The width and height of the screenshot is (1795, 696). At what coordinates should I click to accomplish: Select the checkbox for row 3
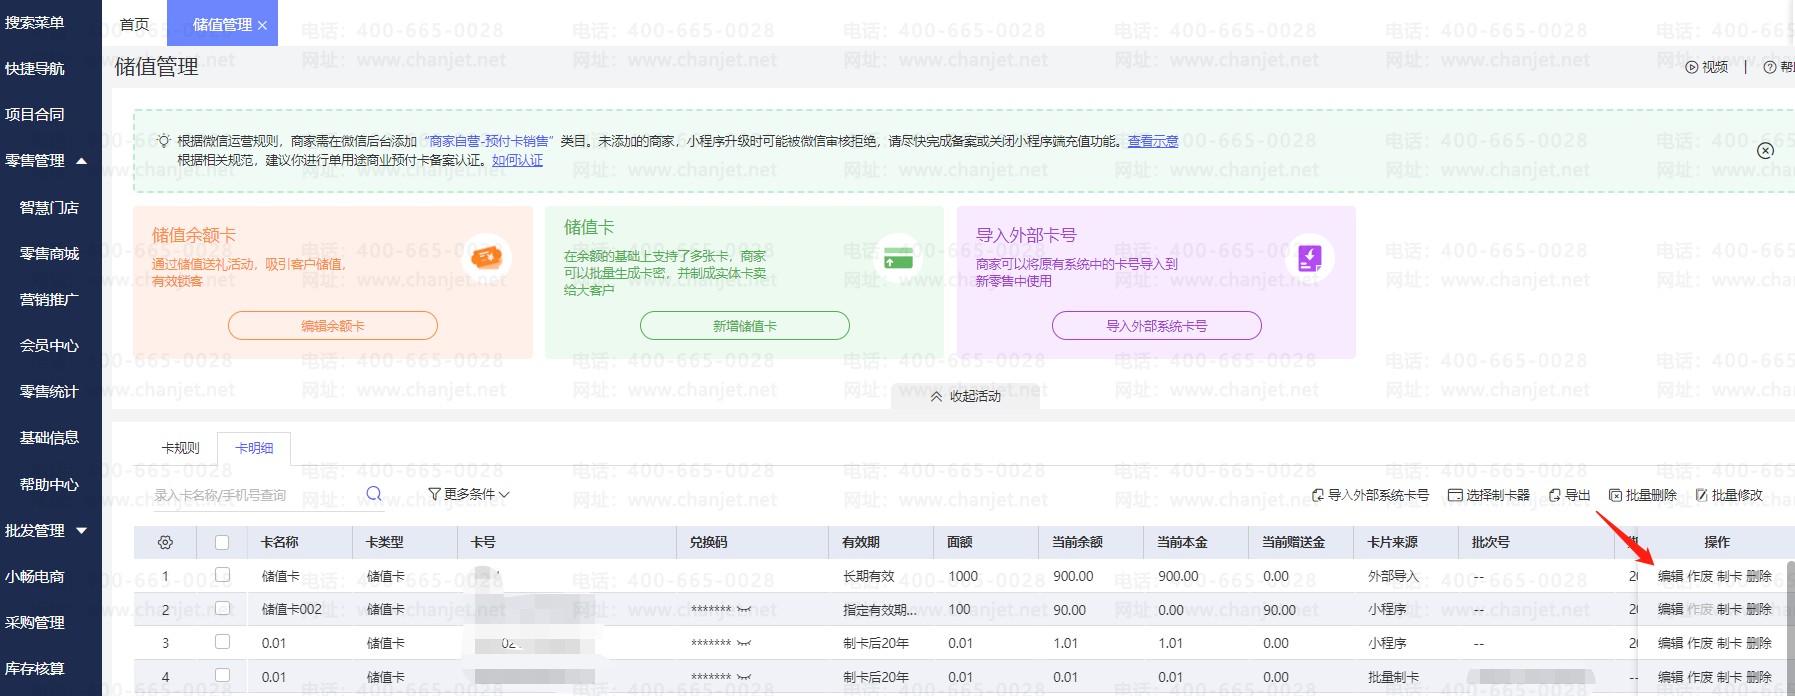222,642
